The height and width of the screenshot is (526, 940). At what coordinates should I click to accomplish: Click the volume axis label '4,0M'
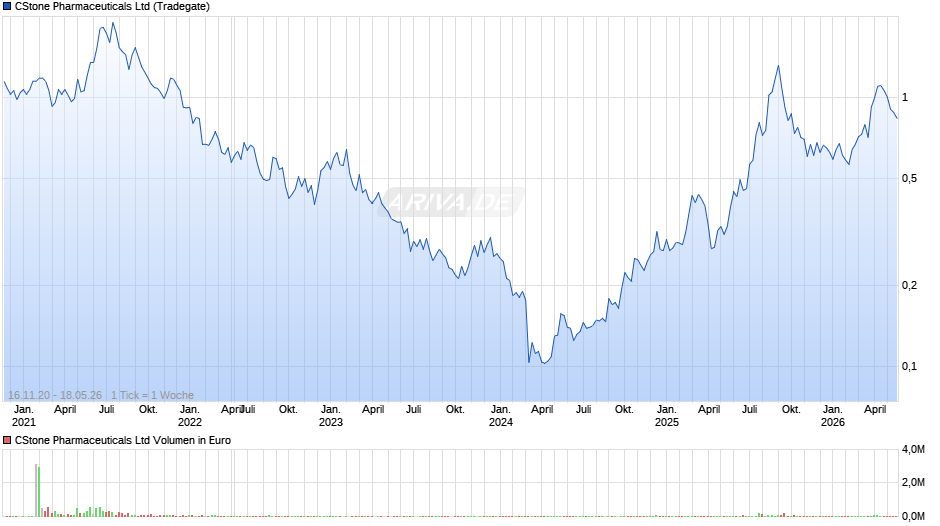coord(913,449)
